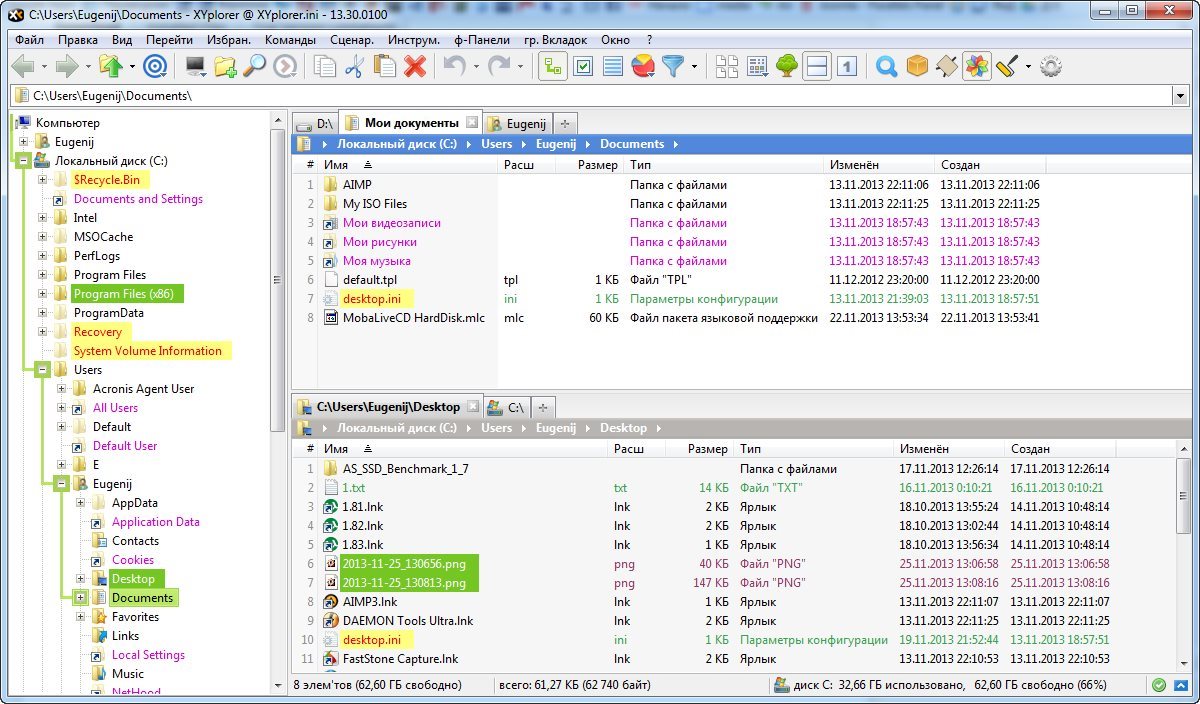The width and height of the screenshot is (1200, 704).
Task: Open the drives monitor icon in toolbar
Action: click(195, 67)
